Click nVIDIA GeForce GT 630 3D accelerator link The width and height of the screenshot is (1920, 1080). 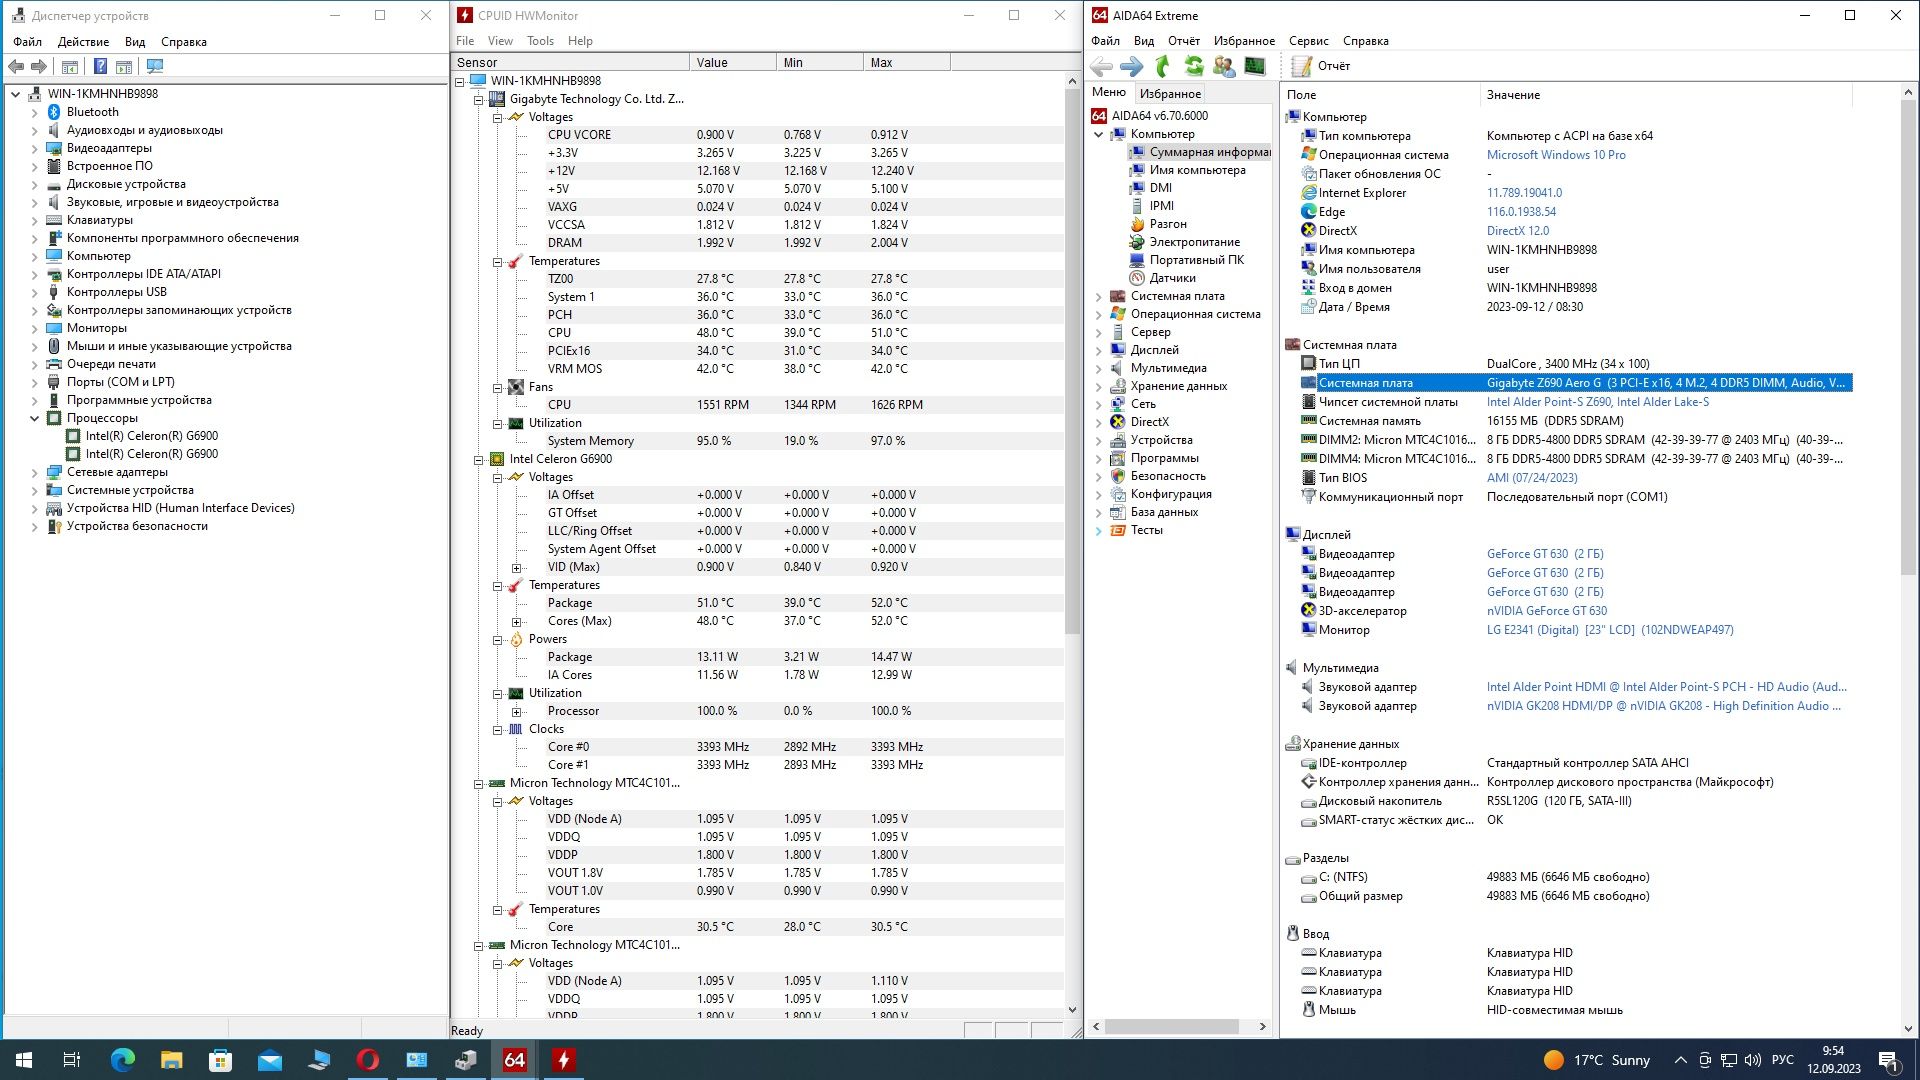pyautogui.click(x=1546, y=611)
